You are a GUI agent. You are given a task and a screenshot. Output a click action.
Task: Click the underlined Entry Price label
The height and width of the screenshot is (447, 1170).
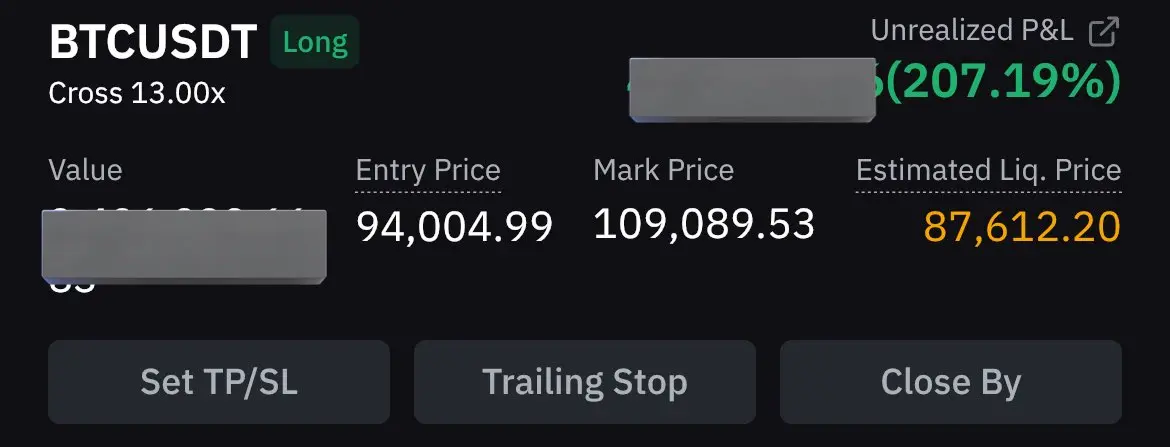coord(428,170)
